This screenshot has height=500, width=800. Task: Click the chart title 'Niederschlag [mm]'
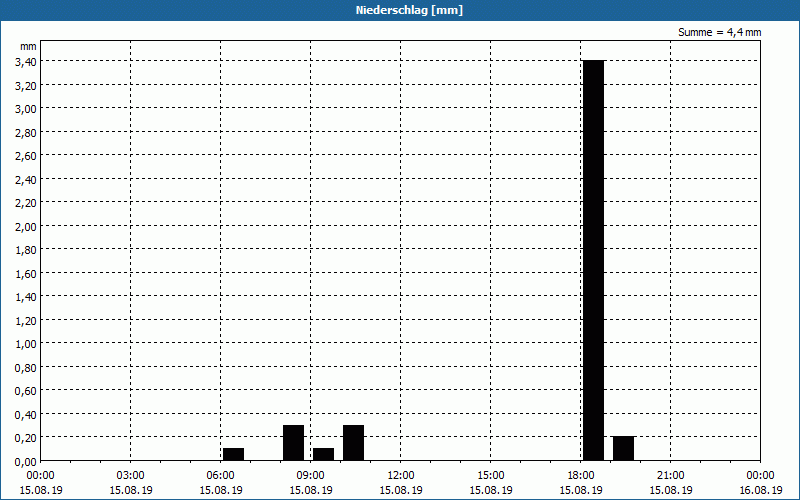pyautogui.click(x=409, y=10)
